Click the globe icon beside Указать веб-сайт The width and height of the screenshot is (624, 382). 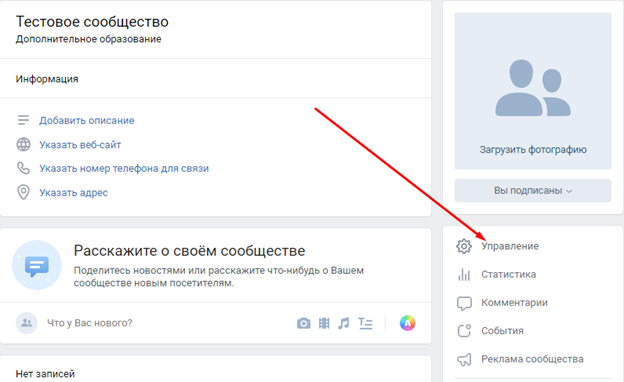click(23, 144)
